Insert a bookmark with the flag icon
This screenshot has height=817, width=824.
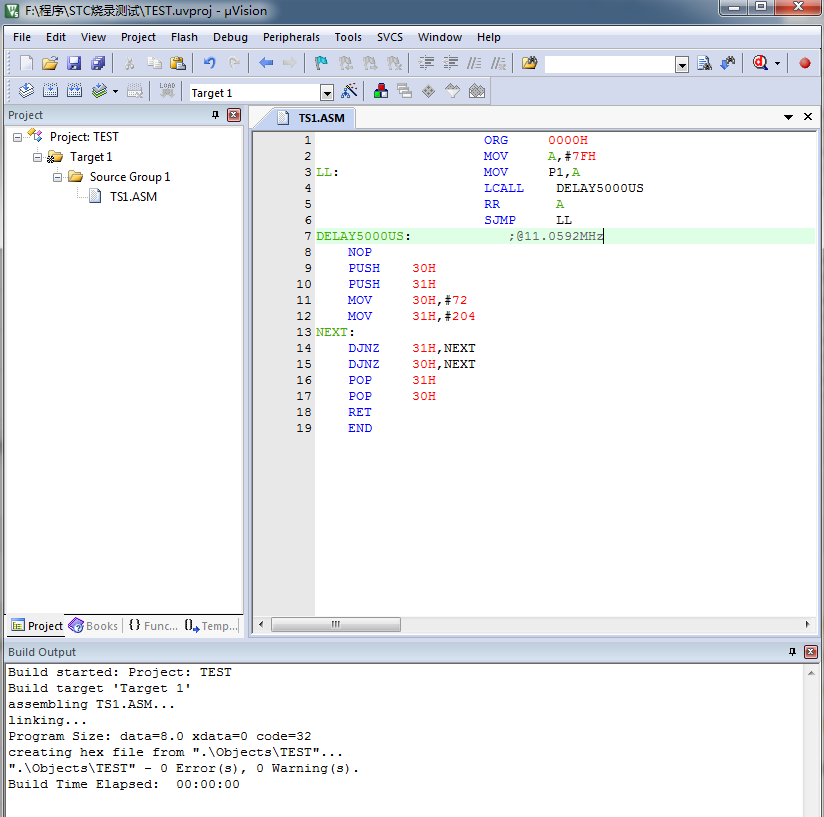321,64
